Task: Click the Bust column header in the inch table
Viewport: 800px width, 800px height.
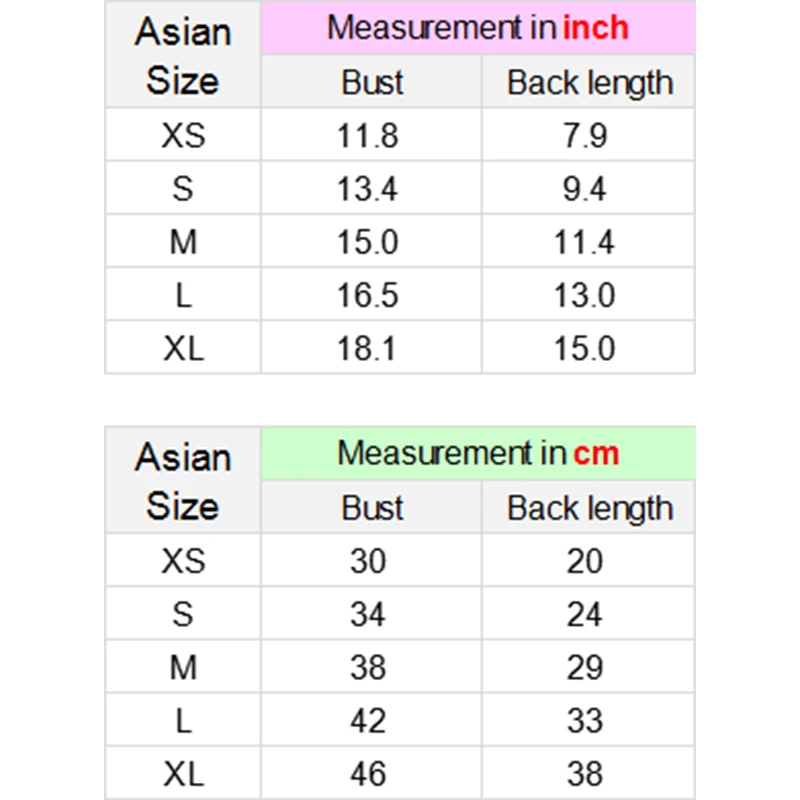Action: (x=372, y=82)
